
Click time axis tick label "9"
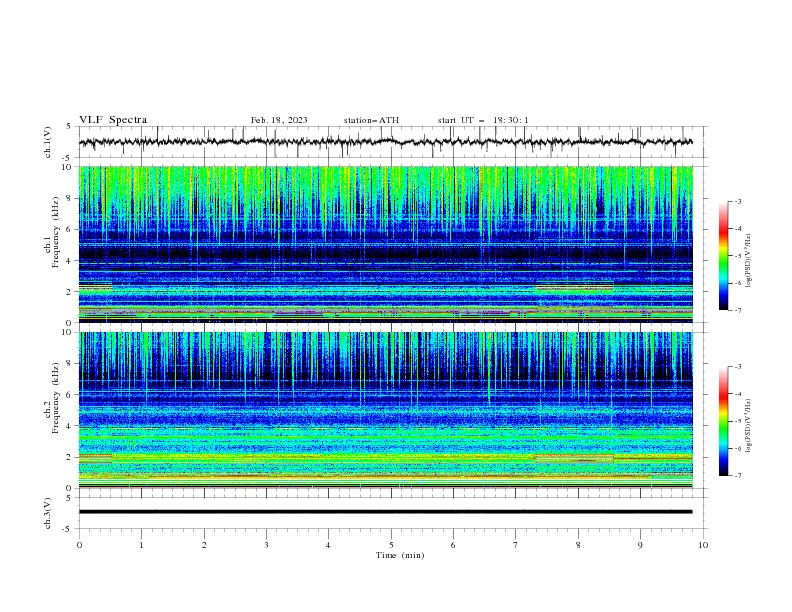coord(640,545)
